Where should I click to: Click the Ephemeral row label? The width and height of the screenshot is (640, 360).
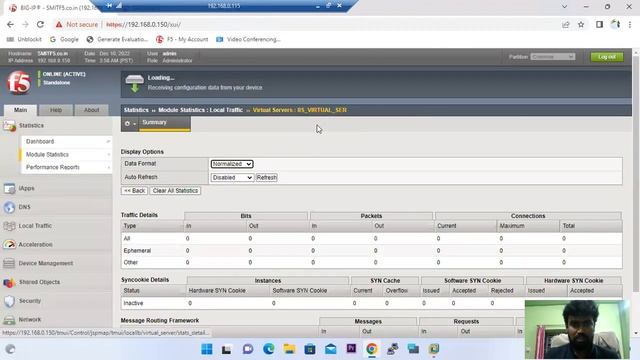tap(137, 251)
